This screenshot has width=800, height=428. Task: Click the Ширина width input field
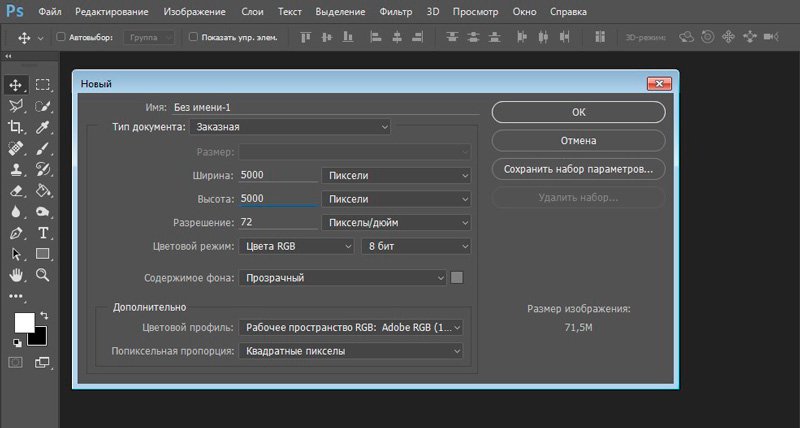point(277,175)
